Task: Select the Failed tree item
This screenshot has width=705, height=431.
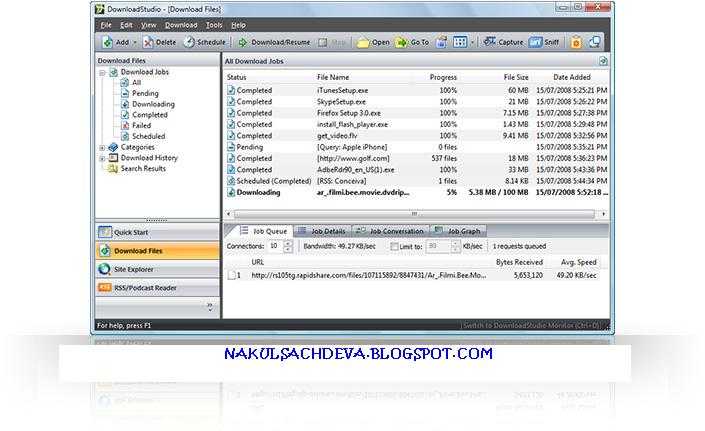Action: pos(141,125)
